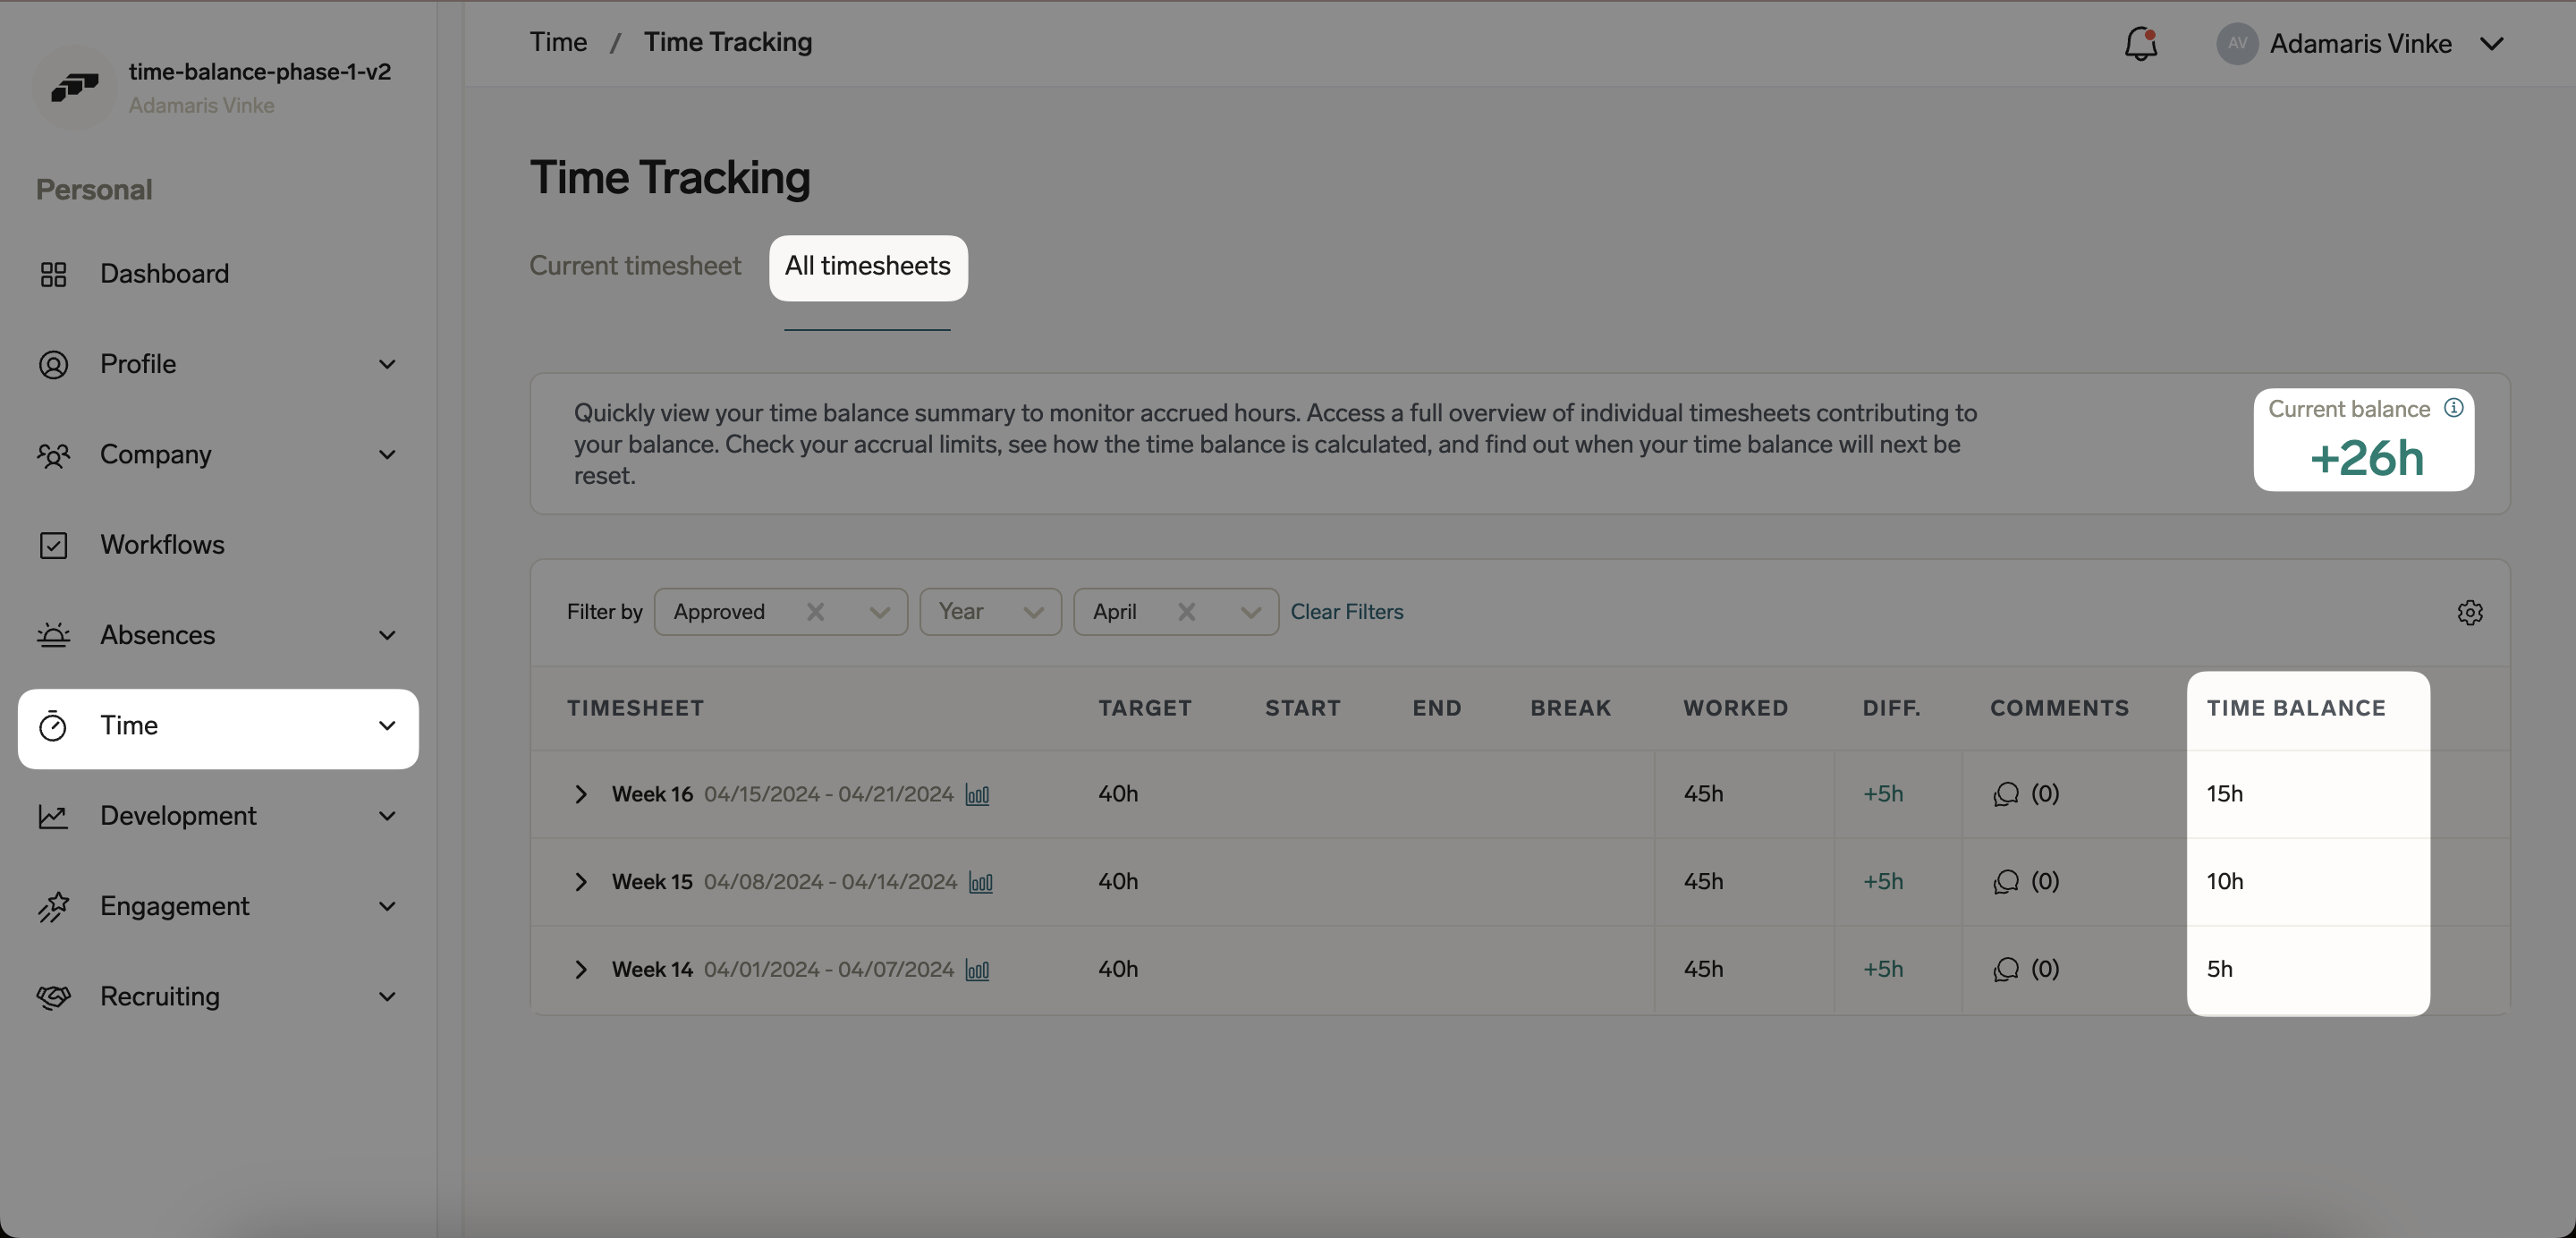The width and height of the screenshot is (2576, 1238).
Task: Select the All timesheets tab
Action: pos(867,266)
